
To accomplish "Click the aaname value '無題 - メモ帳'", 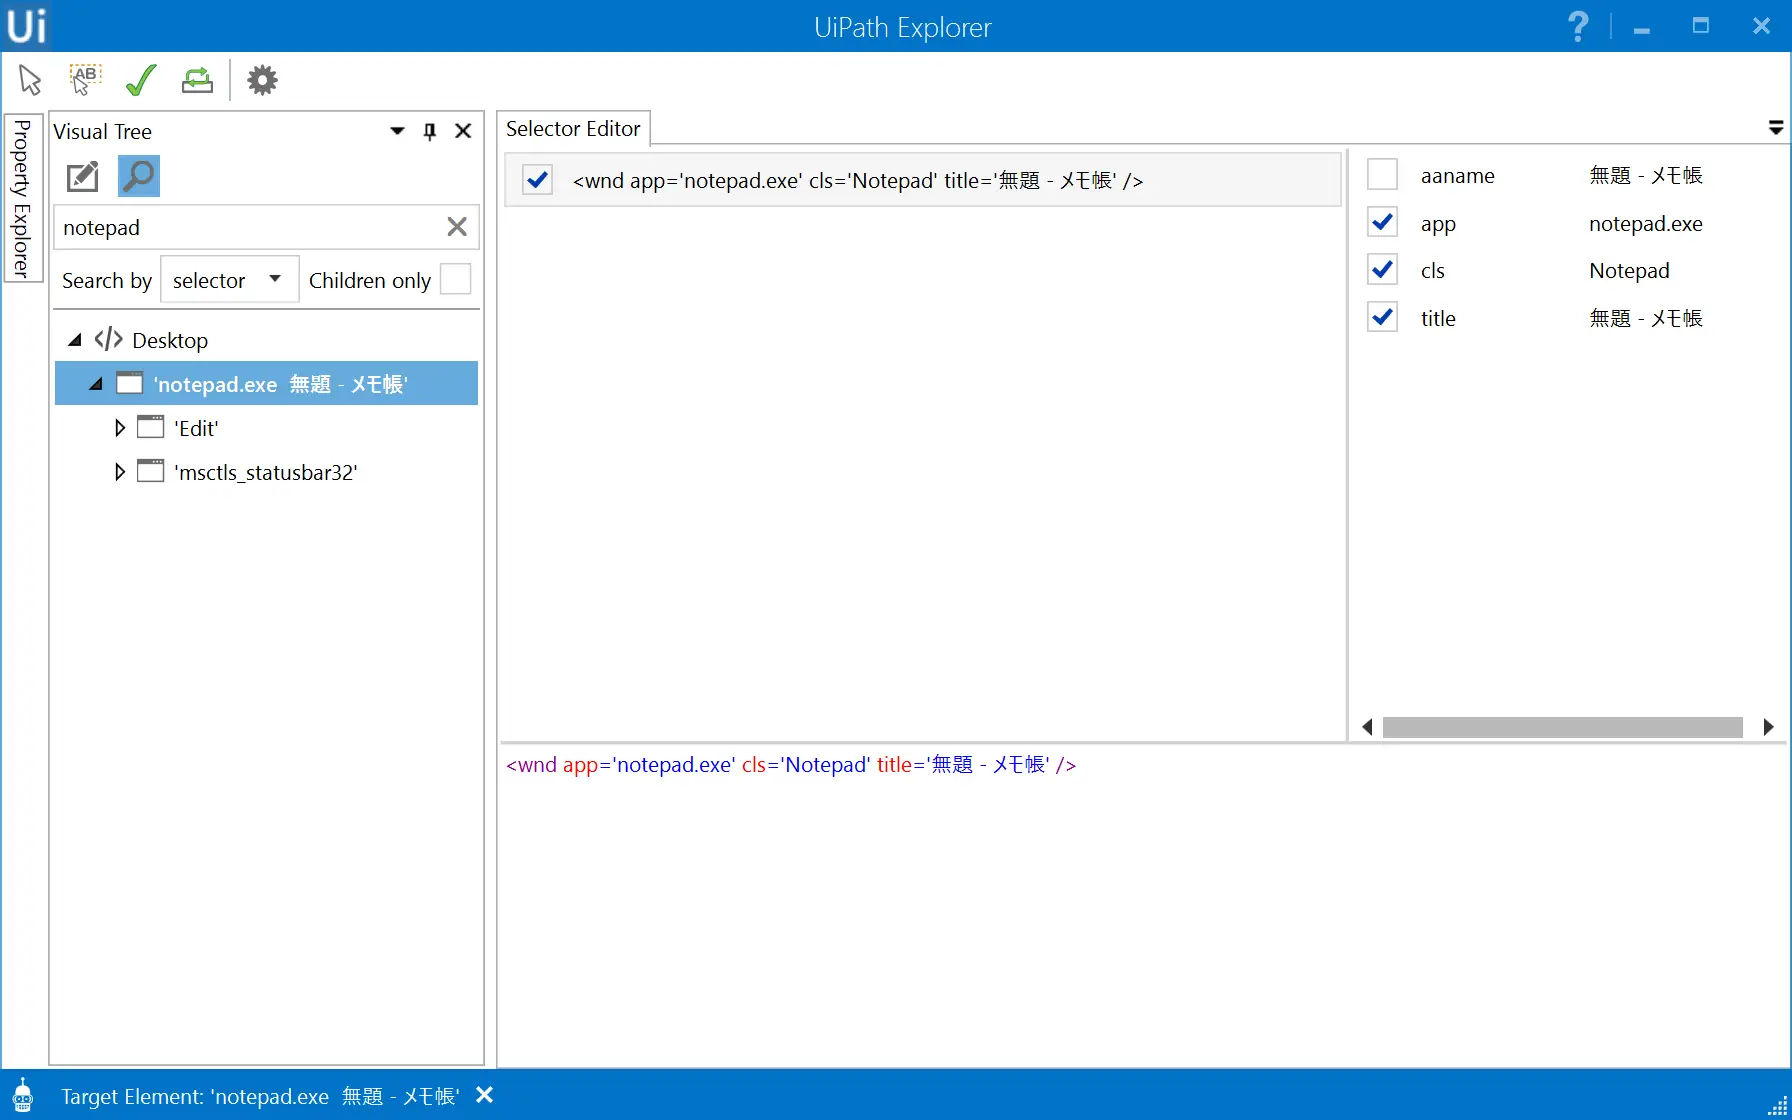I will pos(1646,175).
